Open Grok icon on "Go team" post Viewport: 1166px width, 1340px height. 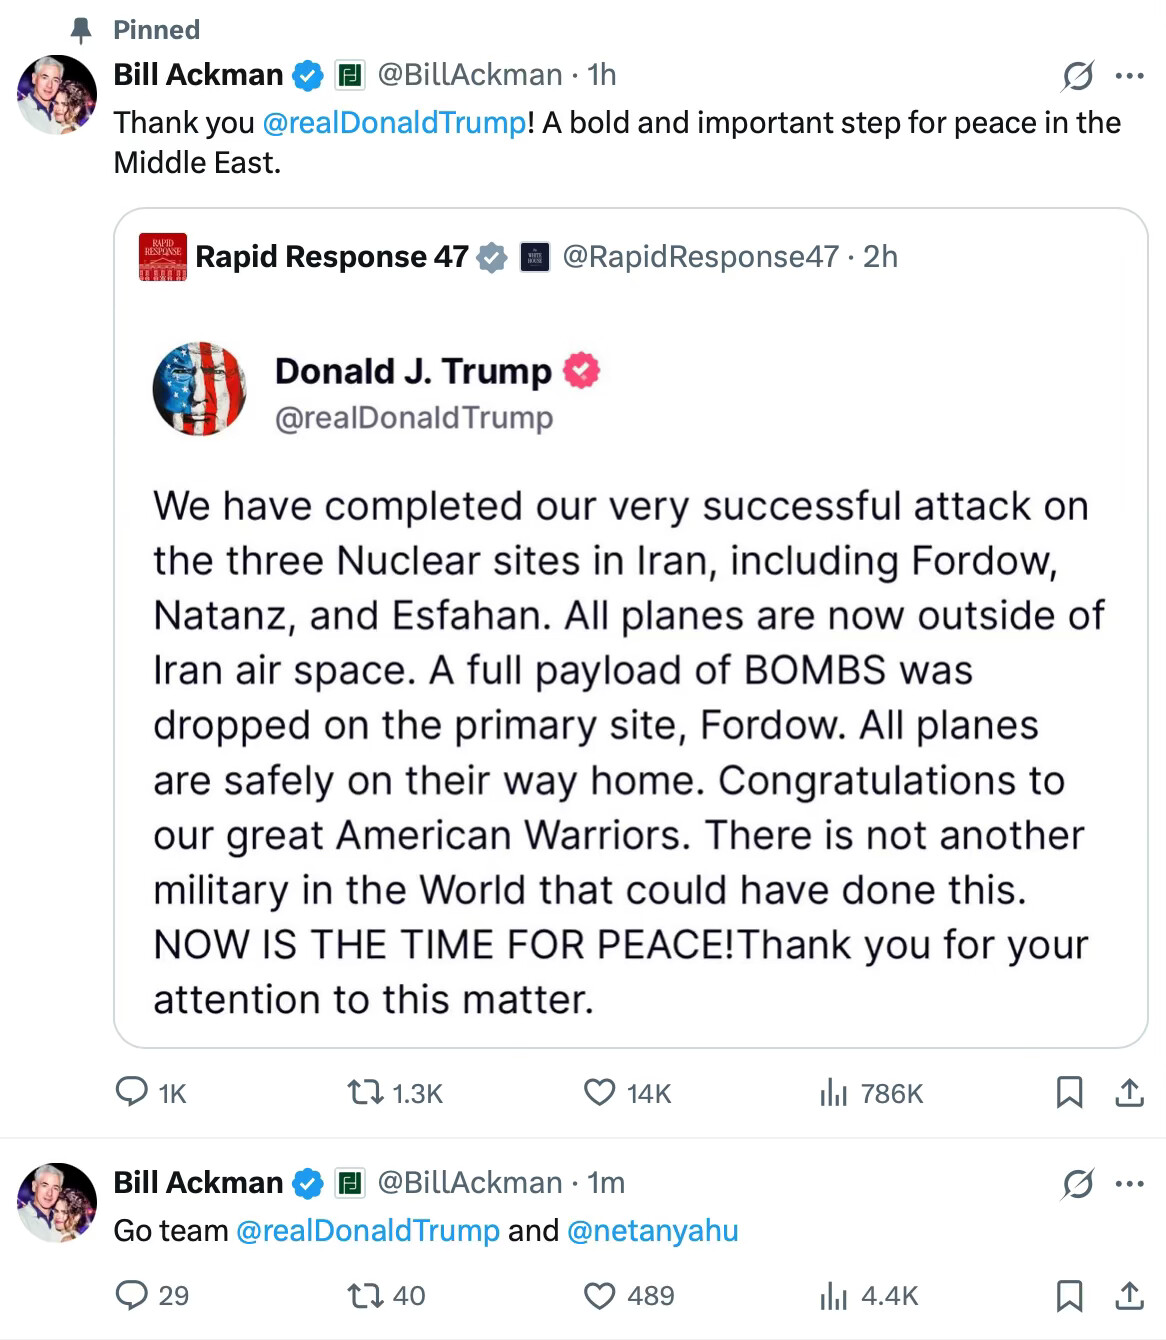(x=1077, y=1183)
